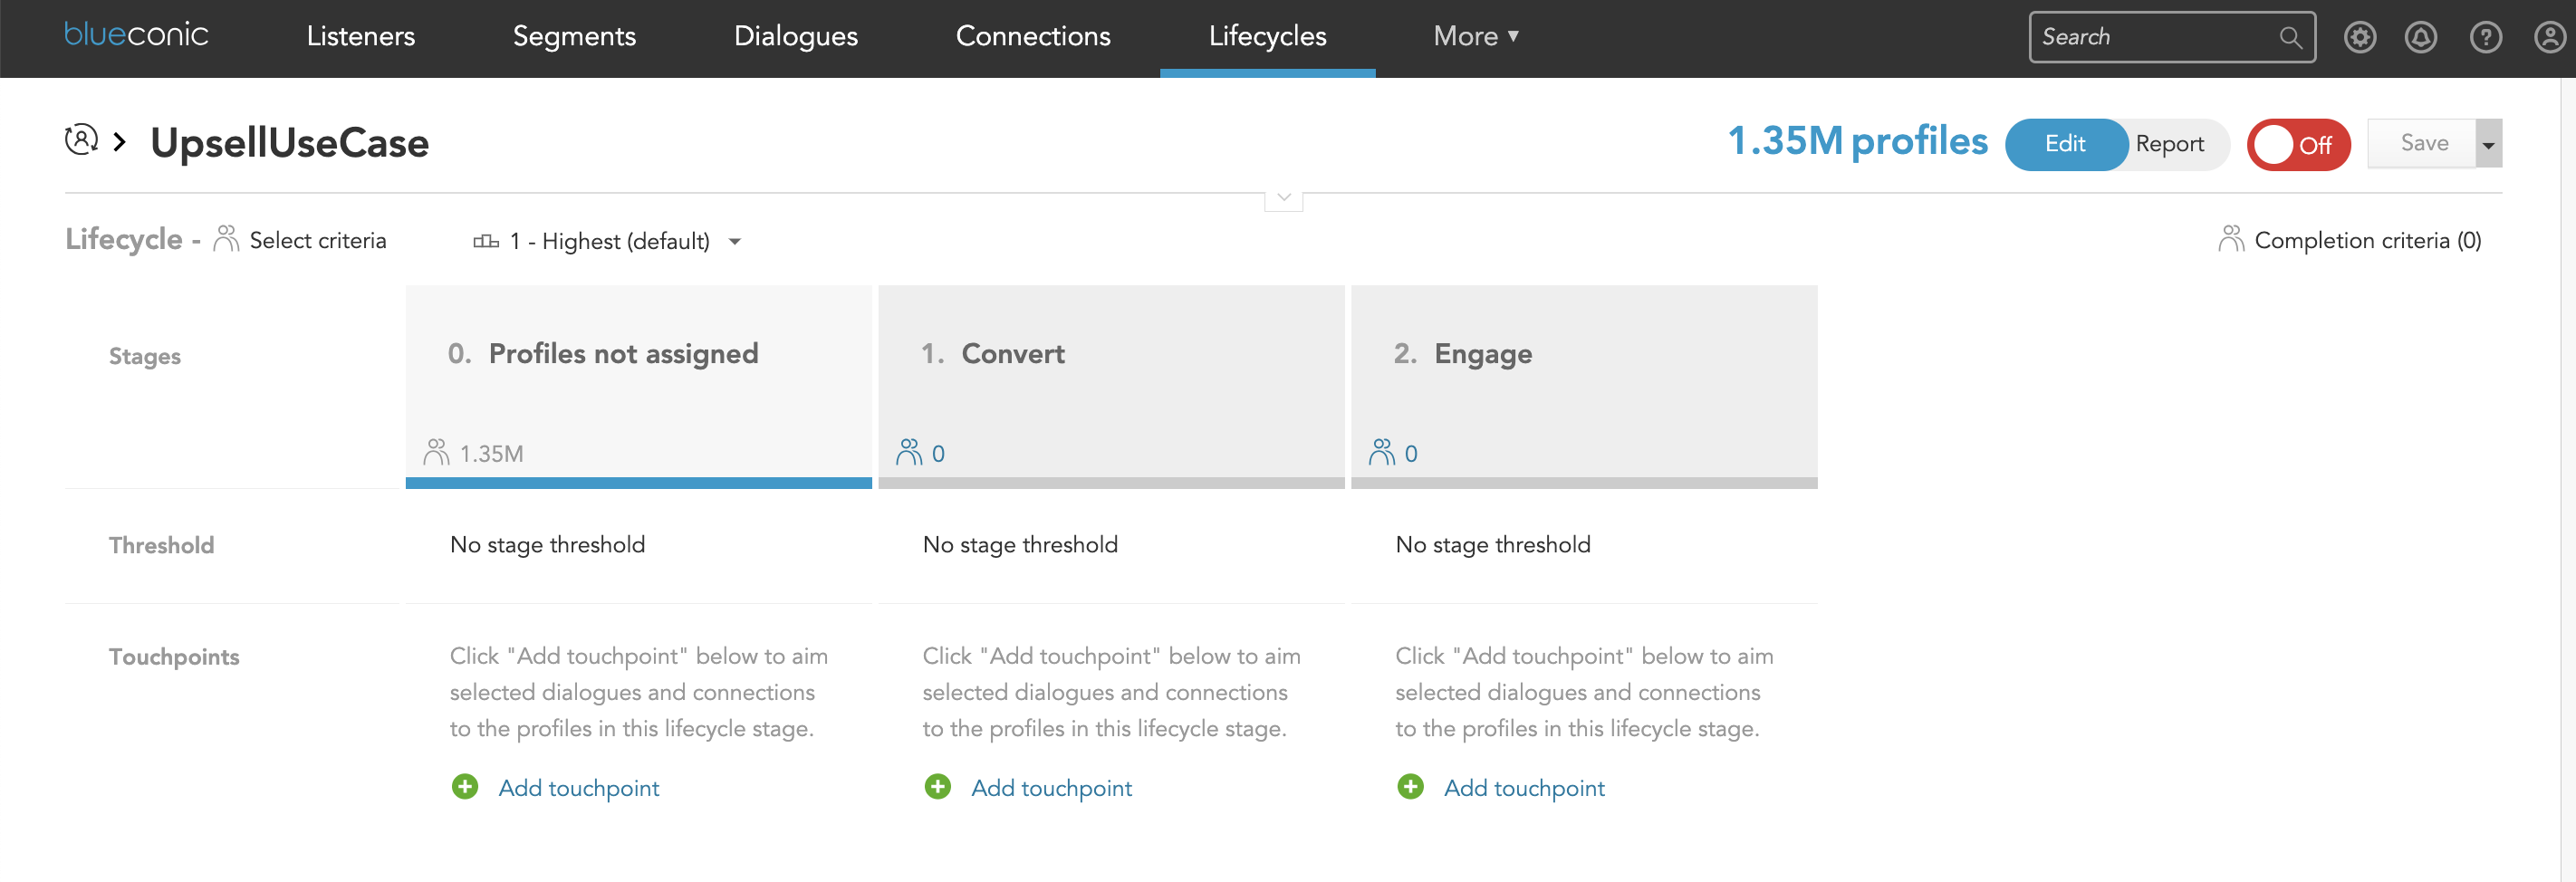Click the Select criteria people icon
The height and width of the screenshot is (882, 2576).
coord(227,239)
